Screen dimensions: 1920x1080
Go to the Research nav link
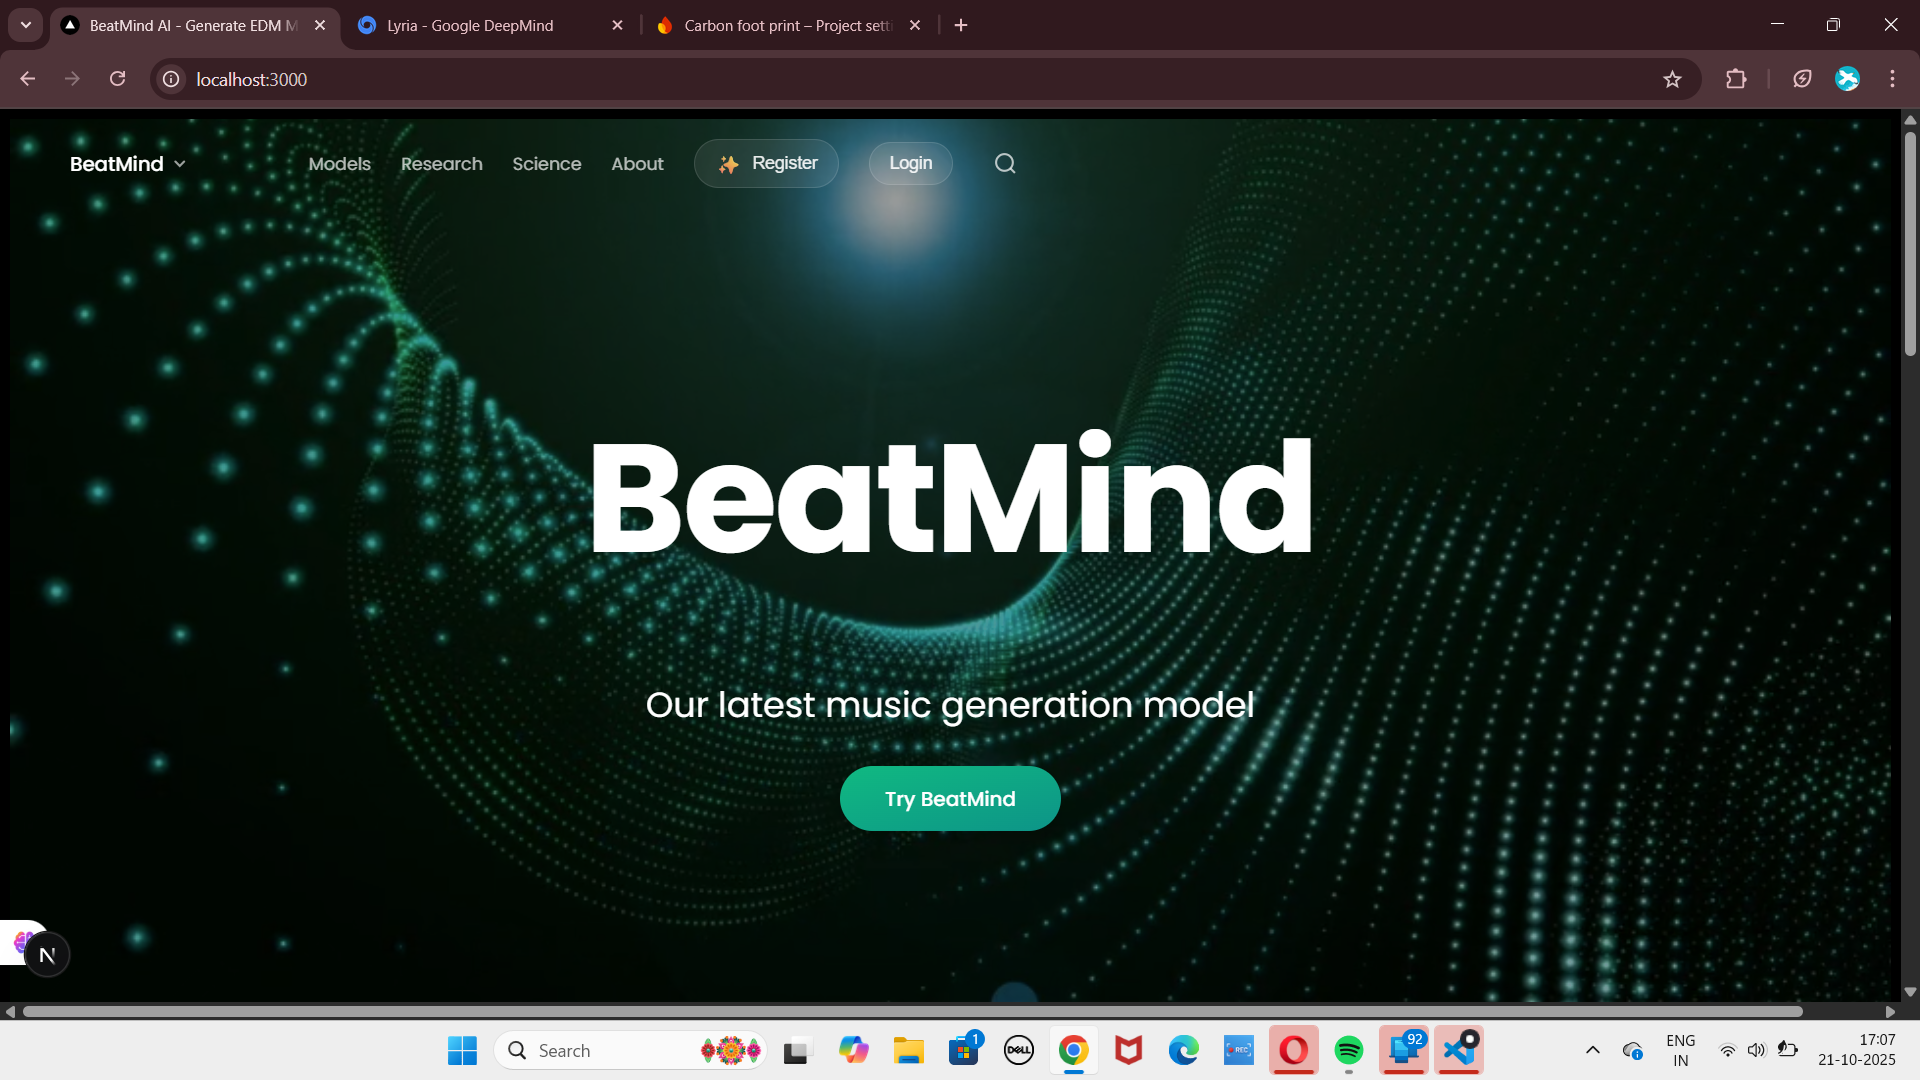(x=441, y=164)
